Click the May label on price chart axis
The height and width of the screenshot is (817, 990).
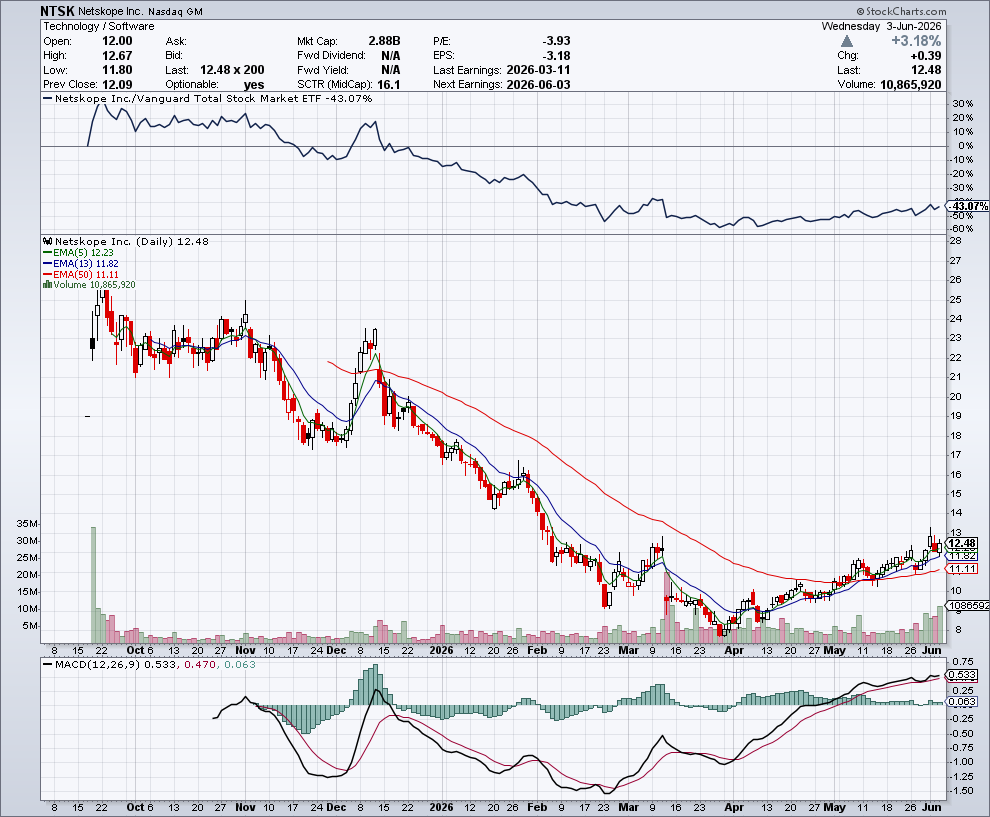coord(834,650)
